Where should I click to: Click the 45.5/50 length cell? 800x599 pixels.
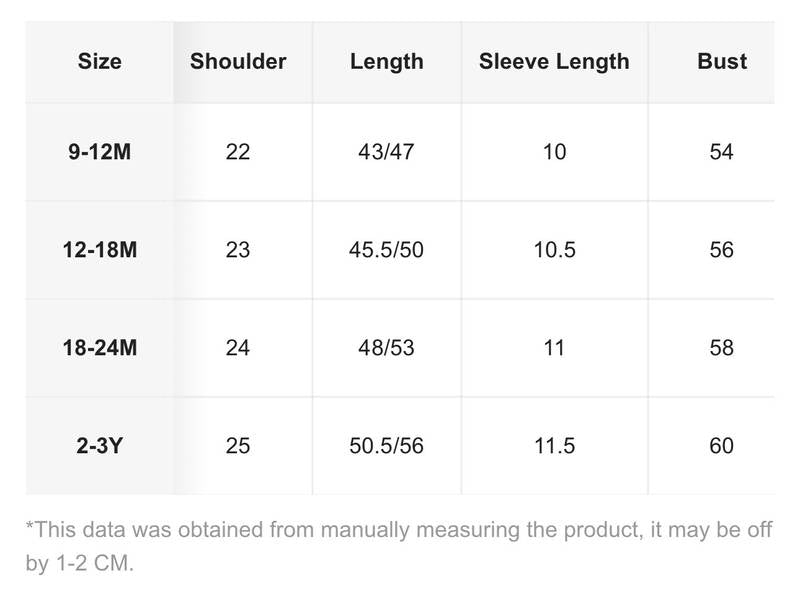pyautogui.click(x=386, y=250)
